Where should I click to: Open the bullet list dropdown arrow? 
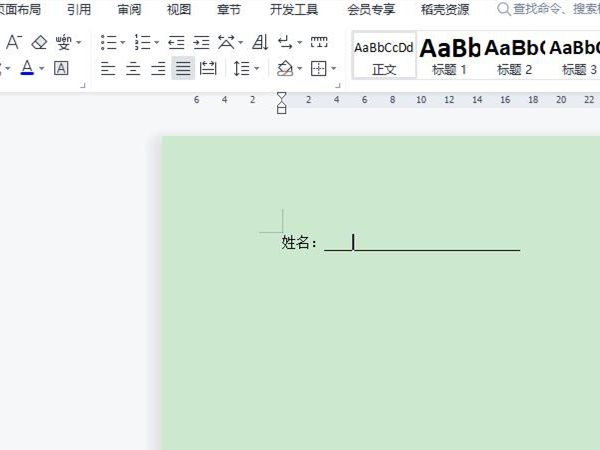tap(122, 42)
